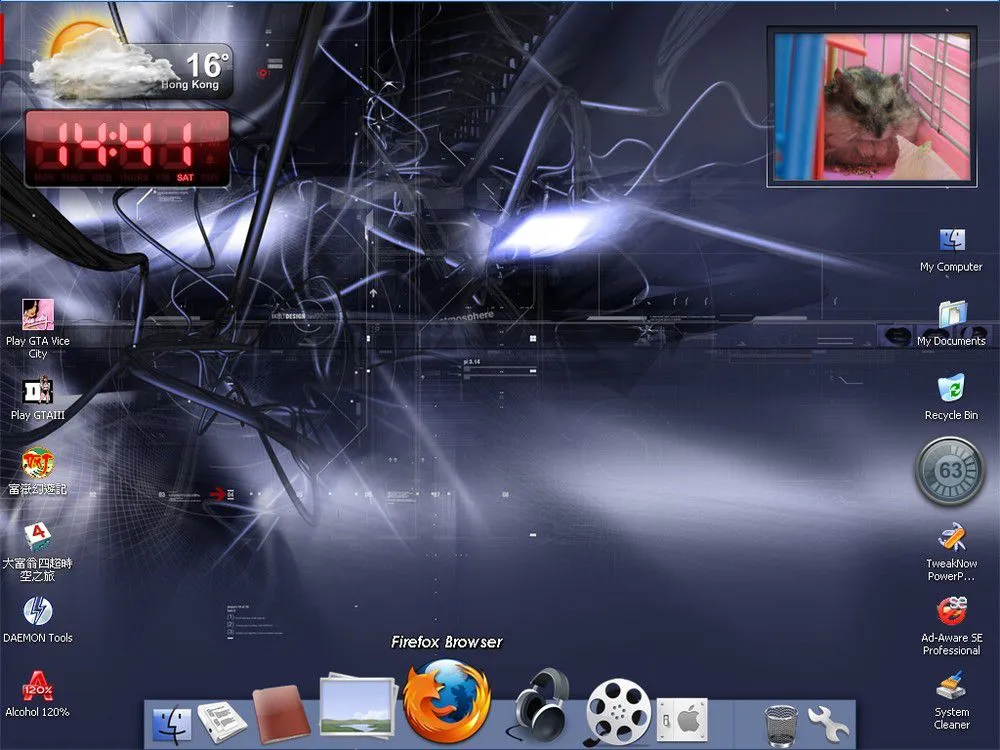Open the Recycle Bin on desktop
This screenshot has height=750, width=1000.
(951, 390)
